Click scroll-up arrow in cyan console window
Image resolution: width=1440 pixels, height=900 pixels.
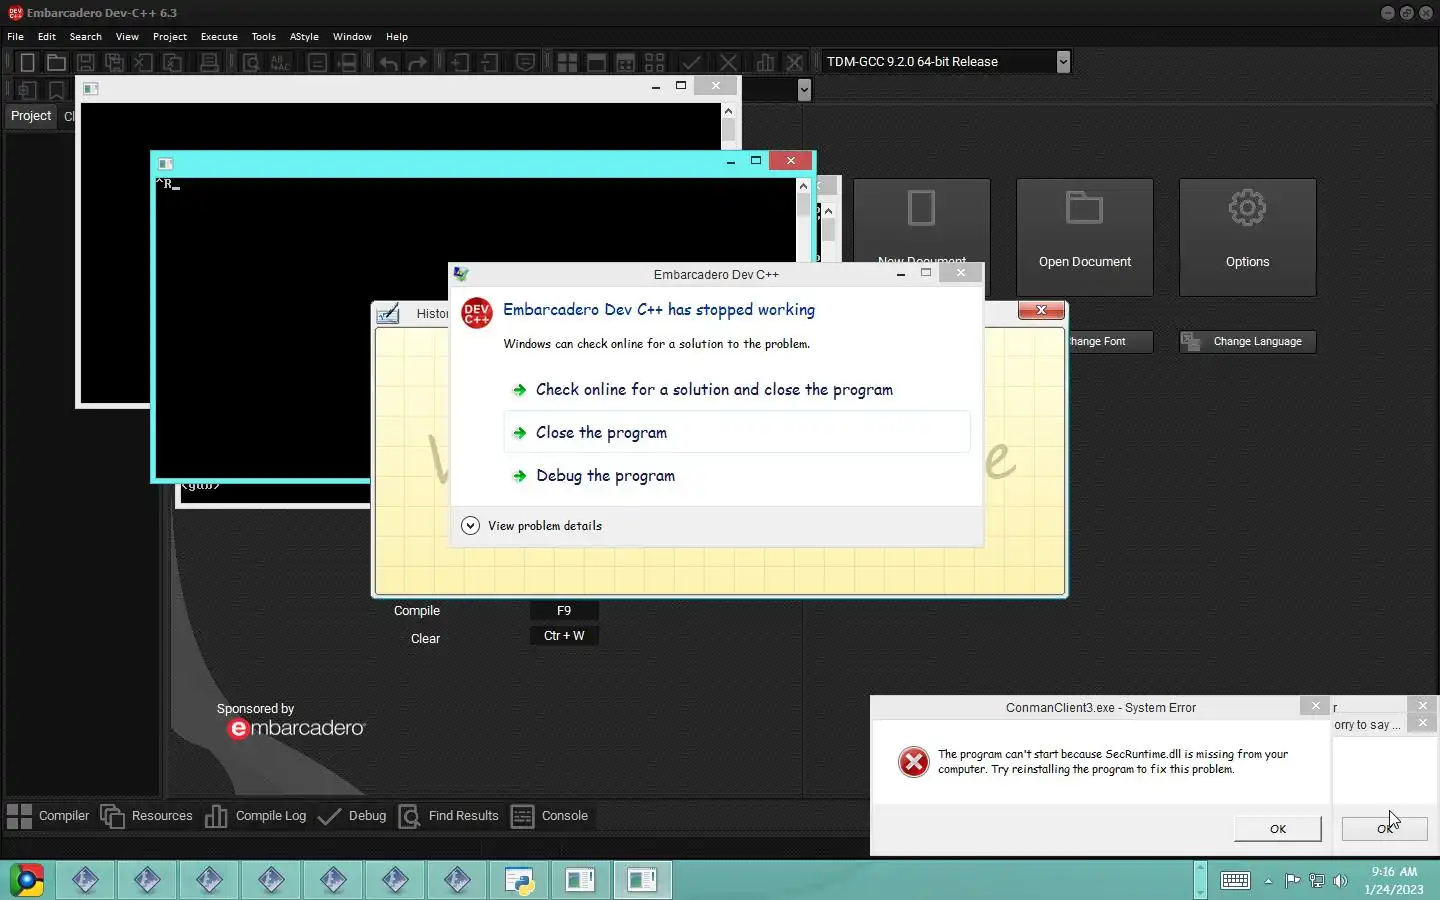point(803,186)
